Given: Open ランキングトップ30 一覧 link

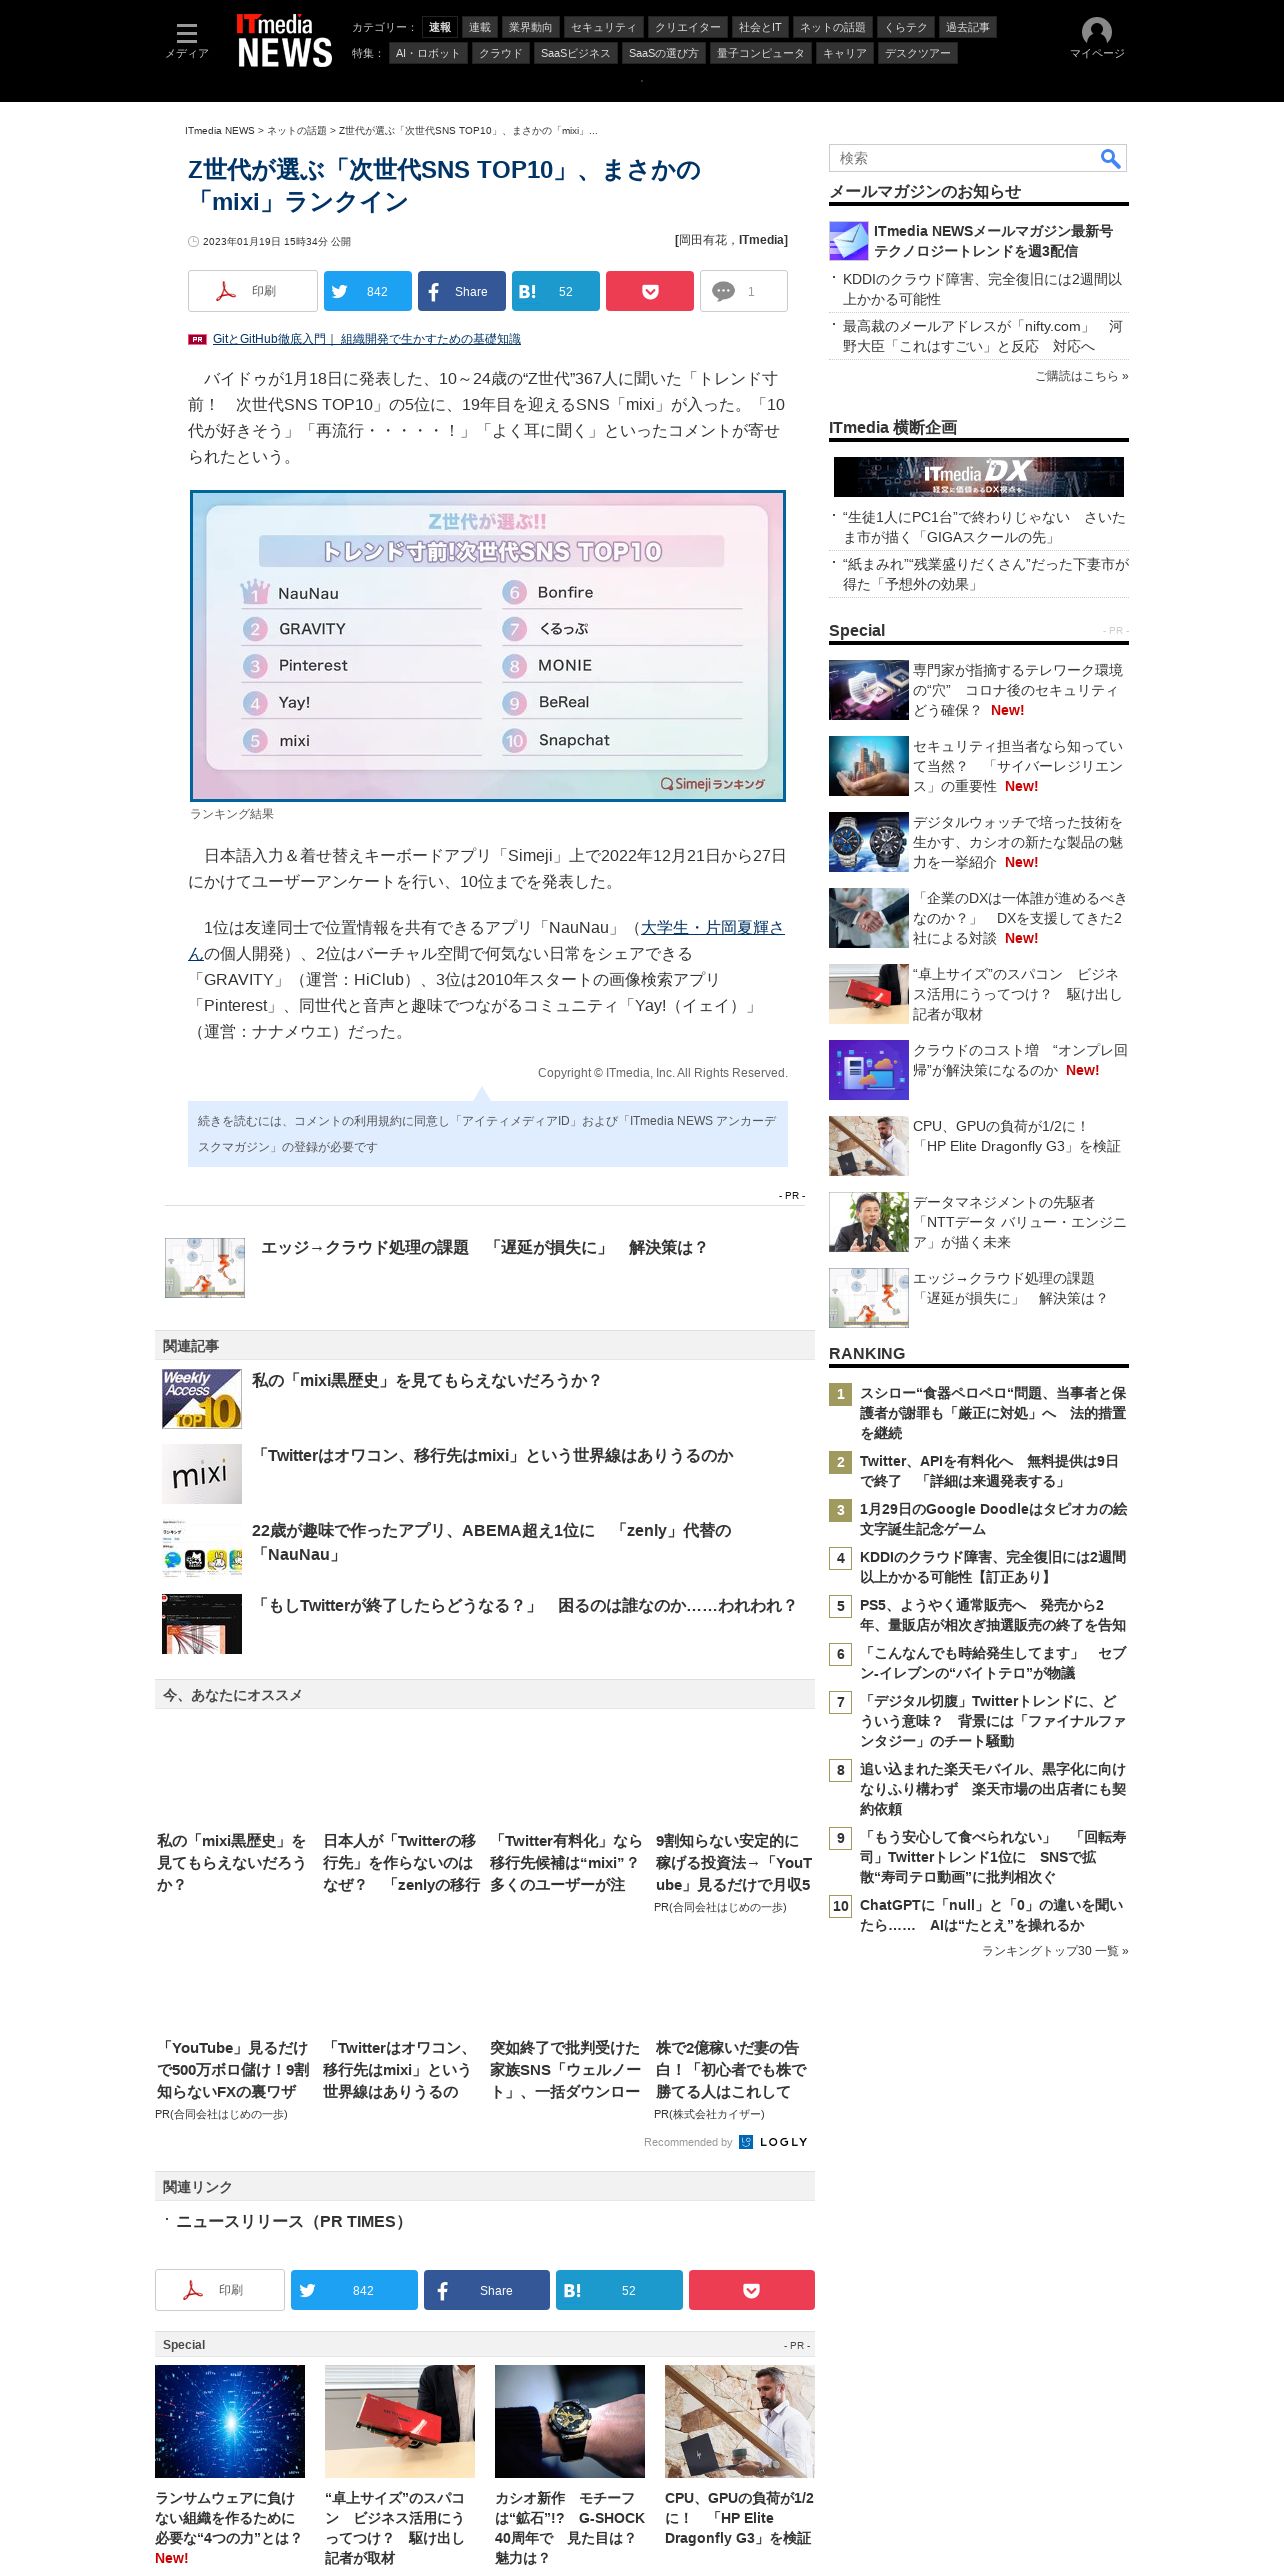Looking at the screenshot, I should click(x=1055, y=1951).
